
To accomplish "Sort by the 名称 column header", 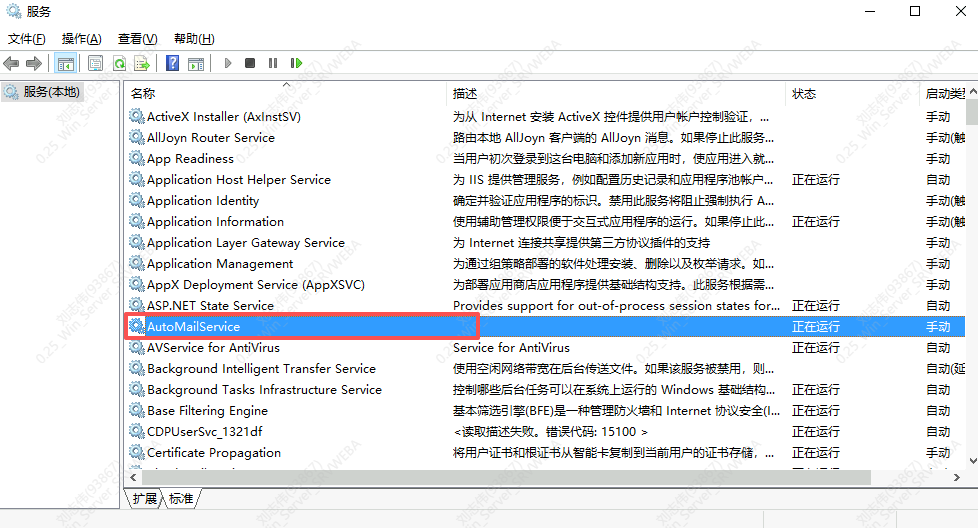I will pos(286,94).
